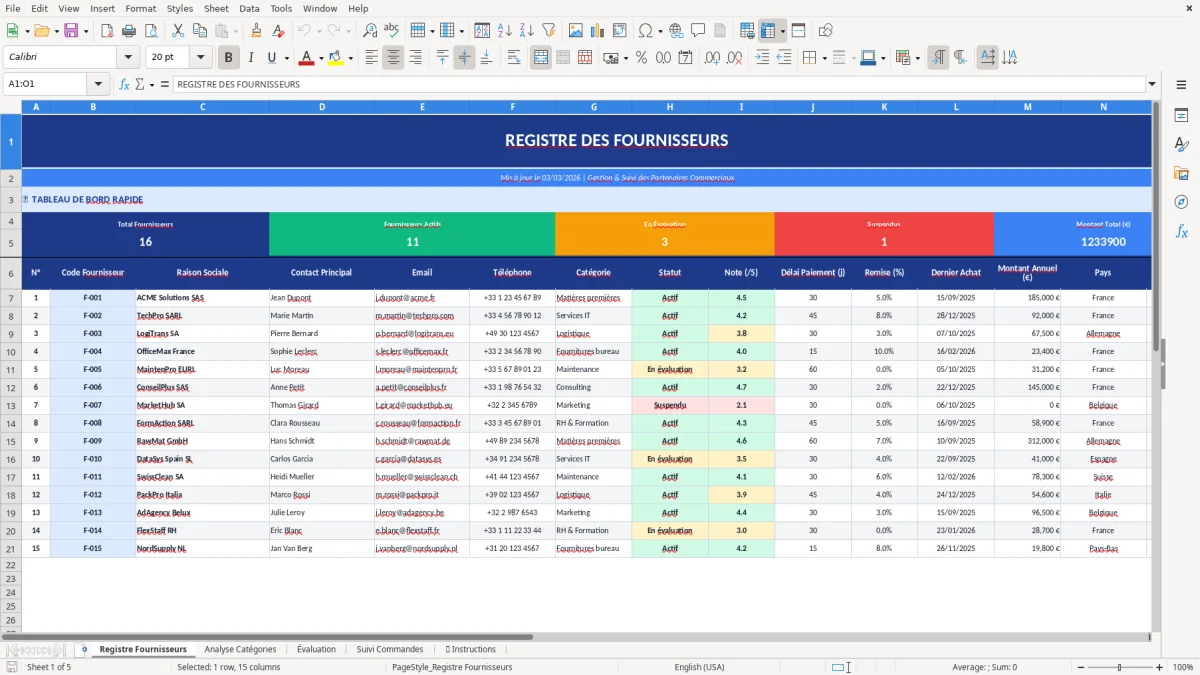Click English (USA) language in status bar
Viewport: 1200px width, 675px height.
700,667
